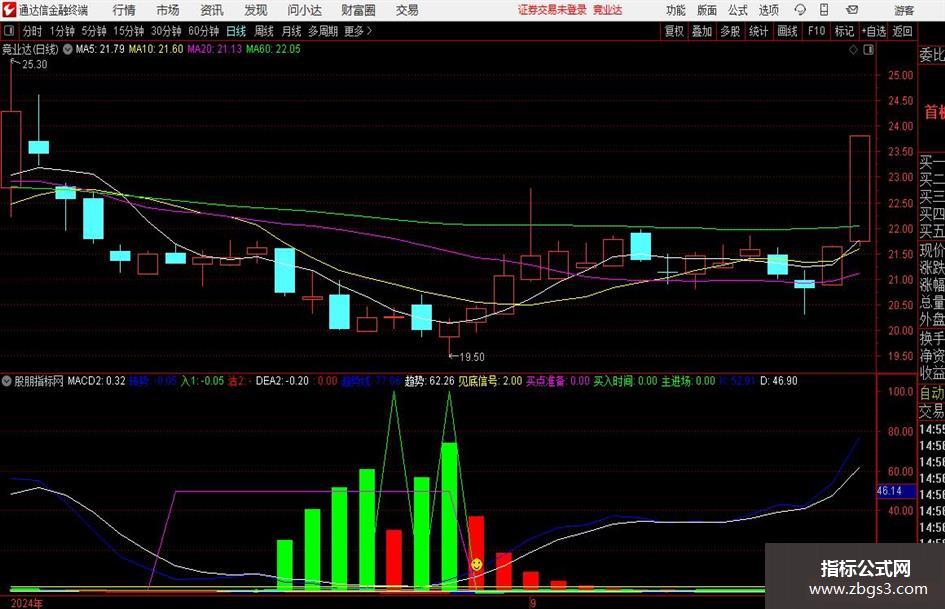The height and width of the screenshot is (609, 945).
Task: Expand the 更多 periods list
Action: point(358,31)
